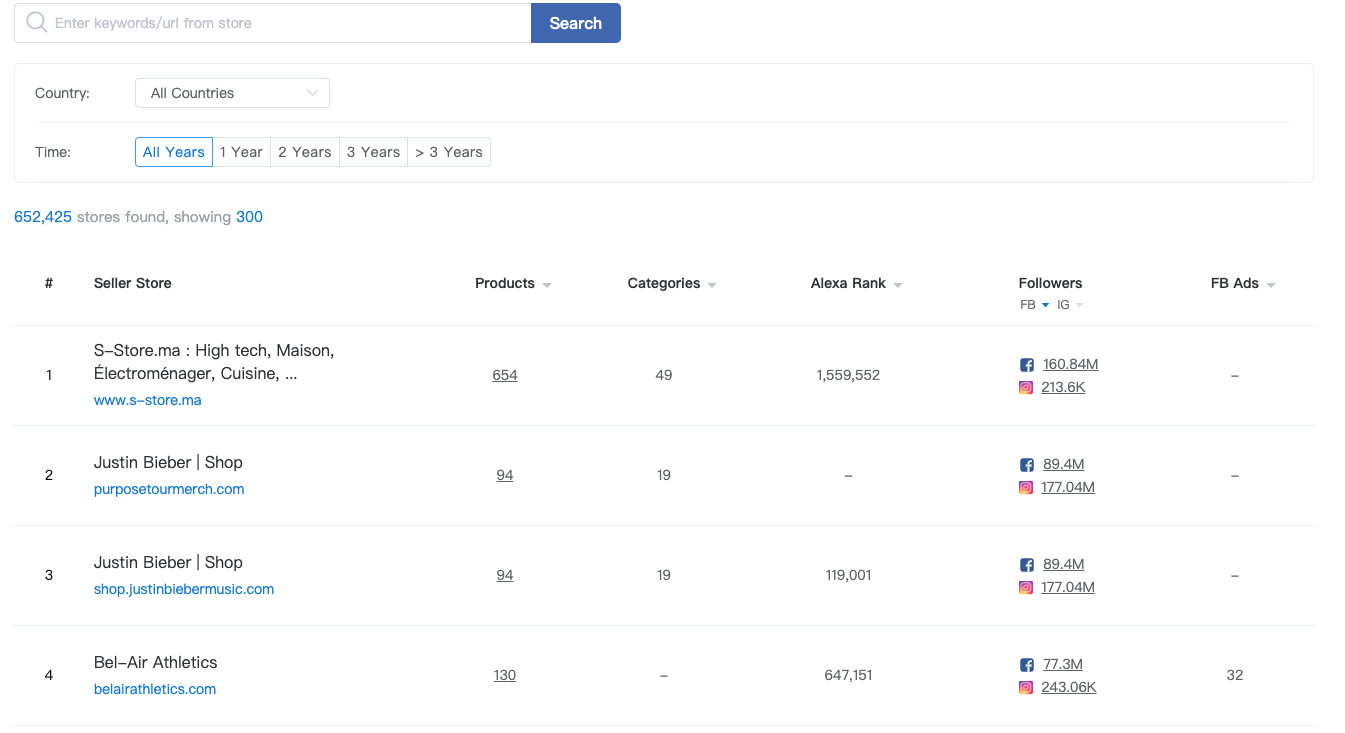This screenshot has height=733, width=1345.
Task: Click the search magnifier icon
Action: (x=37, y=23)
